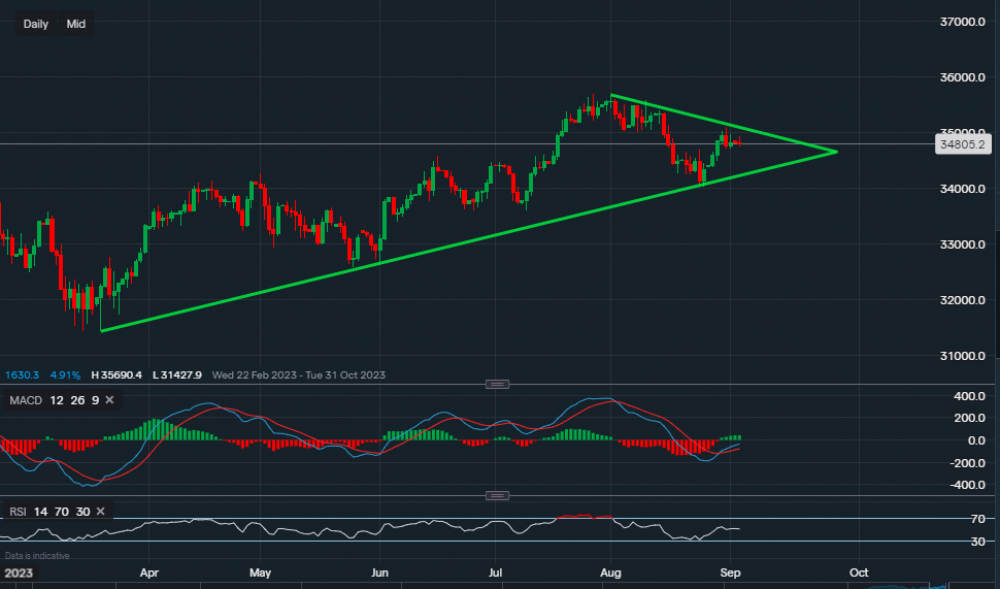Click the resize handle above MACD panel
The image size is (1000, 589).
[497, 384]
